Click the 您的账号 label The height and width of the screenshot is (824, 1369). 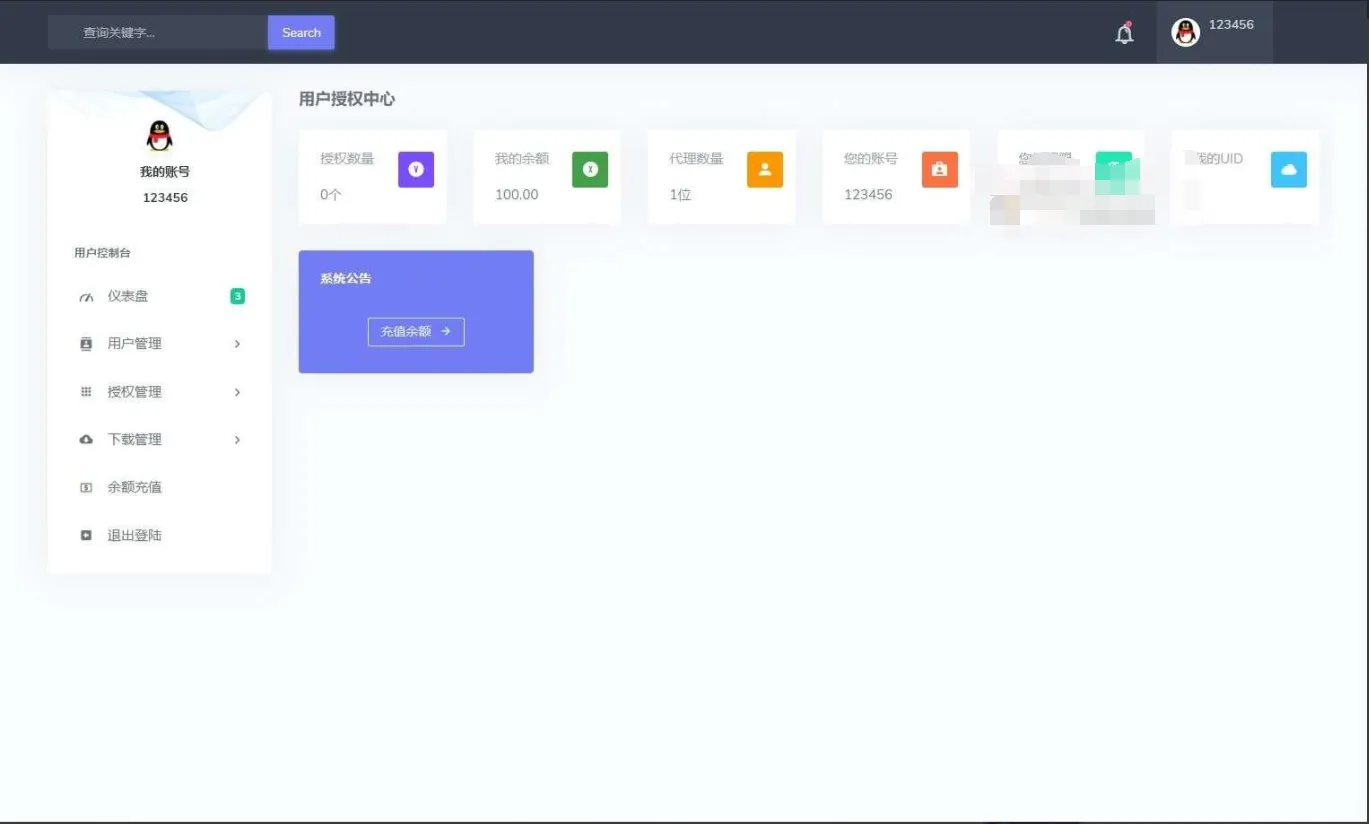(871, 159)
